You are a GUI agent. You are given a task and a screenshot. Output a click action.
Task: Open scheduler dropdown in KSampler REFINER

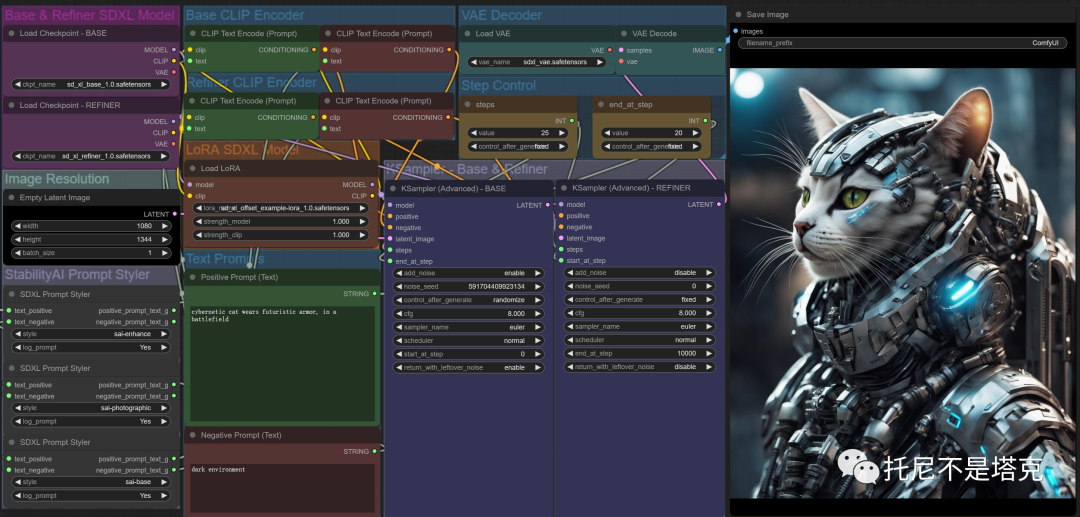click(x=639, y=340)
